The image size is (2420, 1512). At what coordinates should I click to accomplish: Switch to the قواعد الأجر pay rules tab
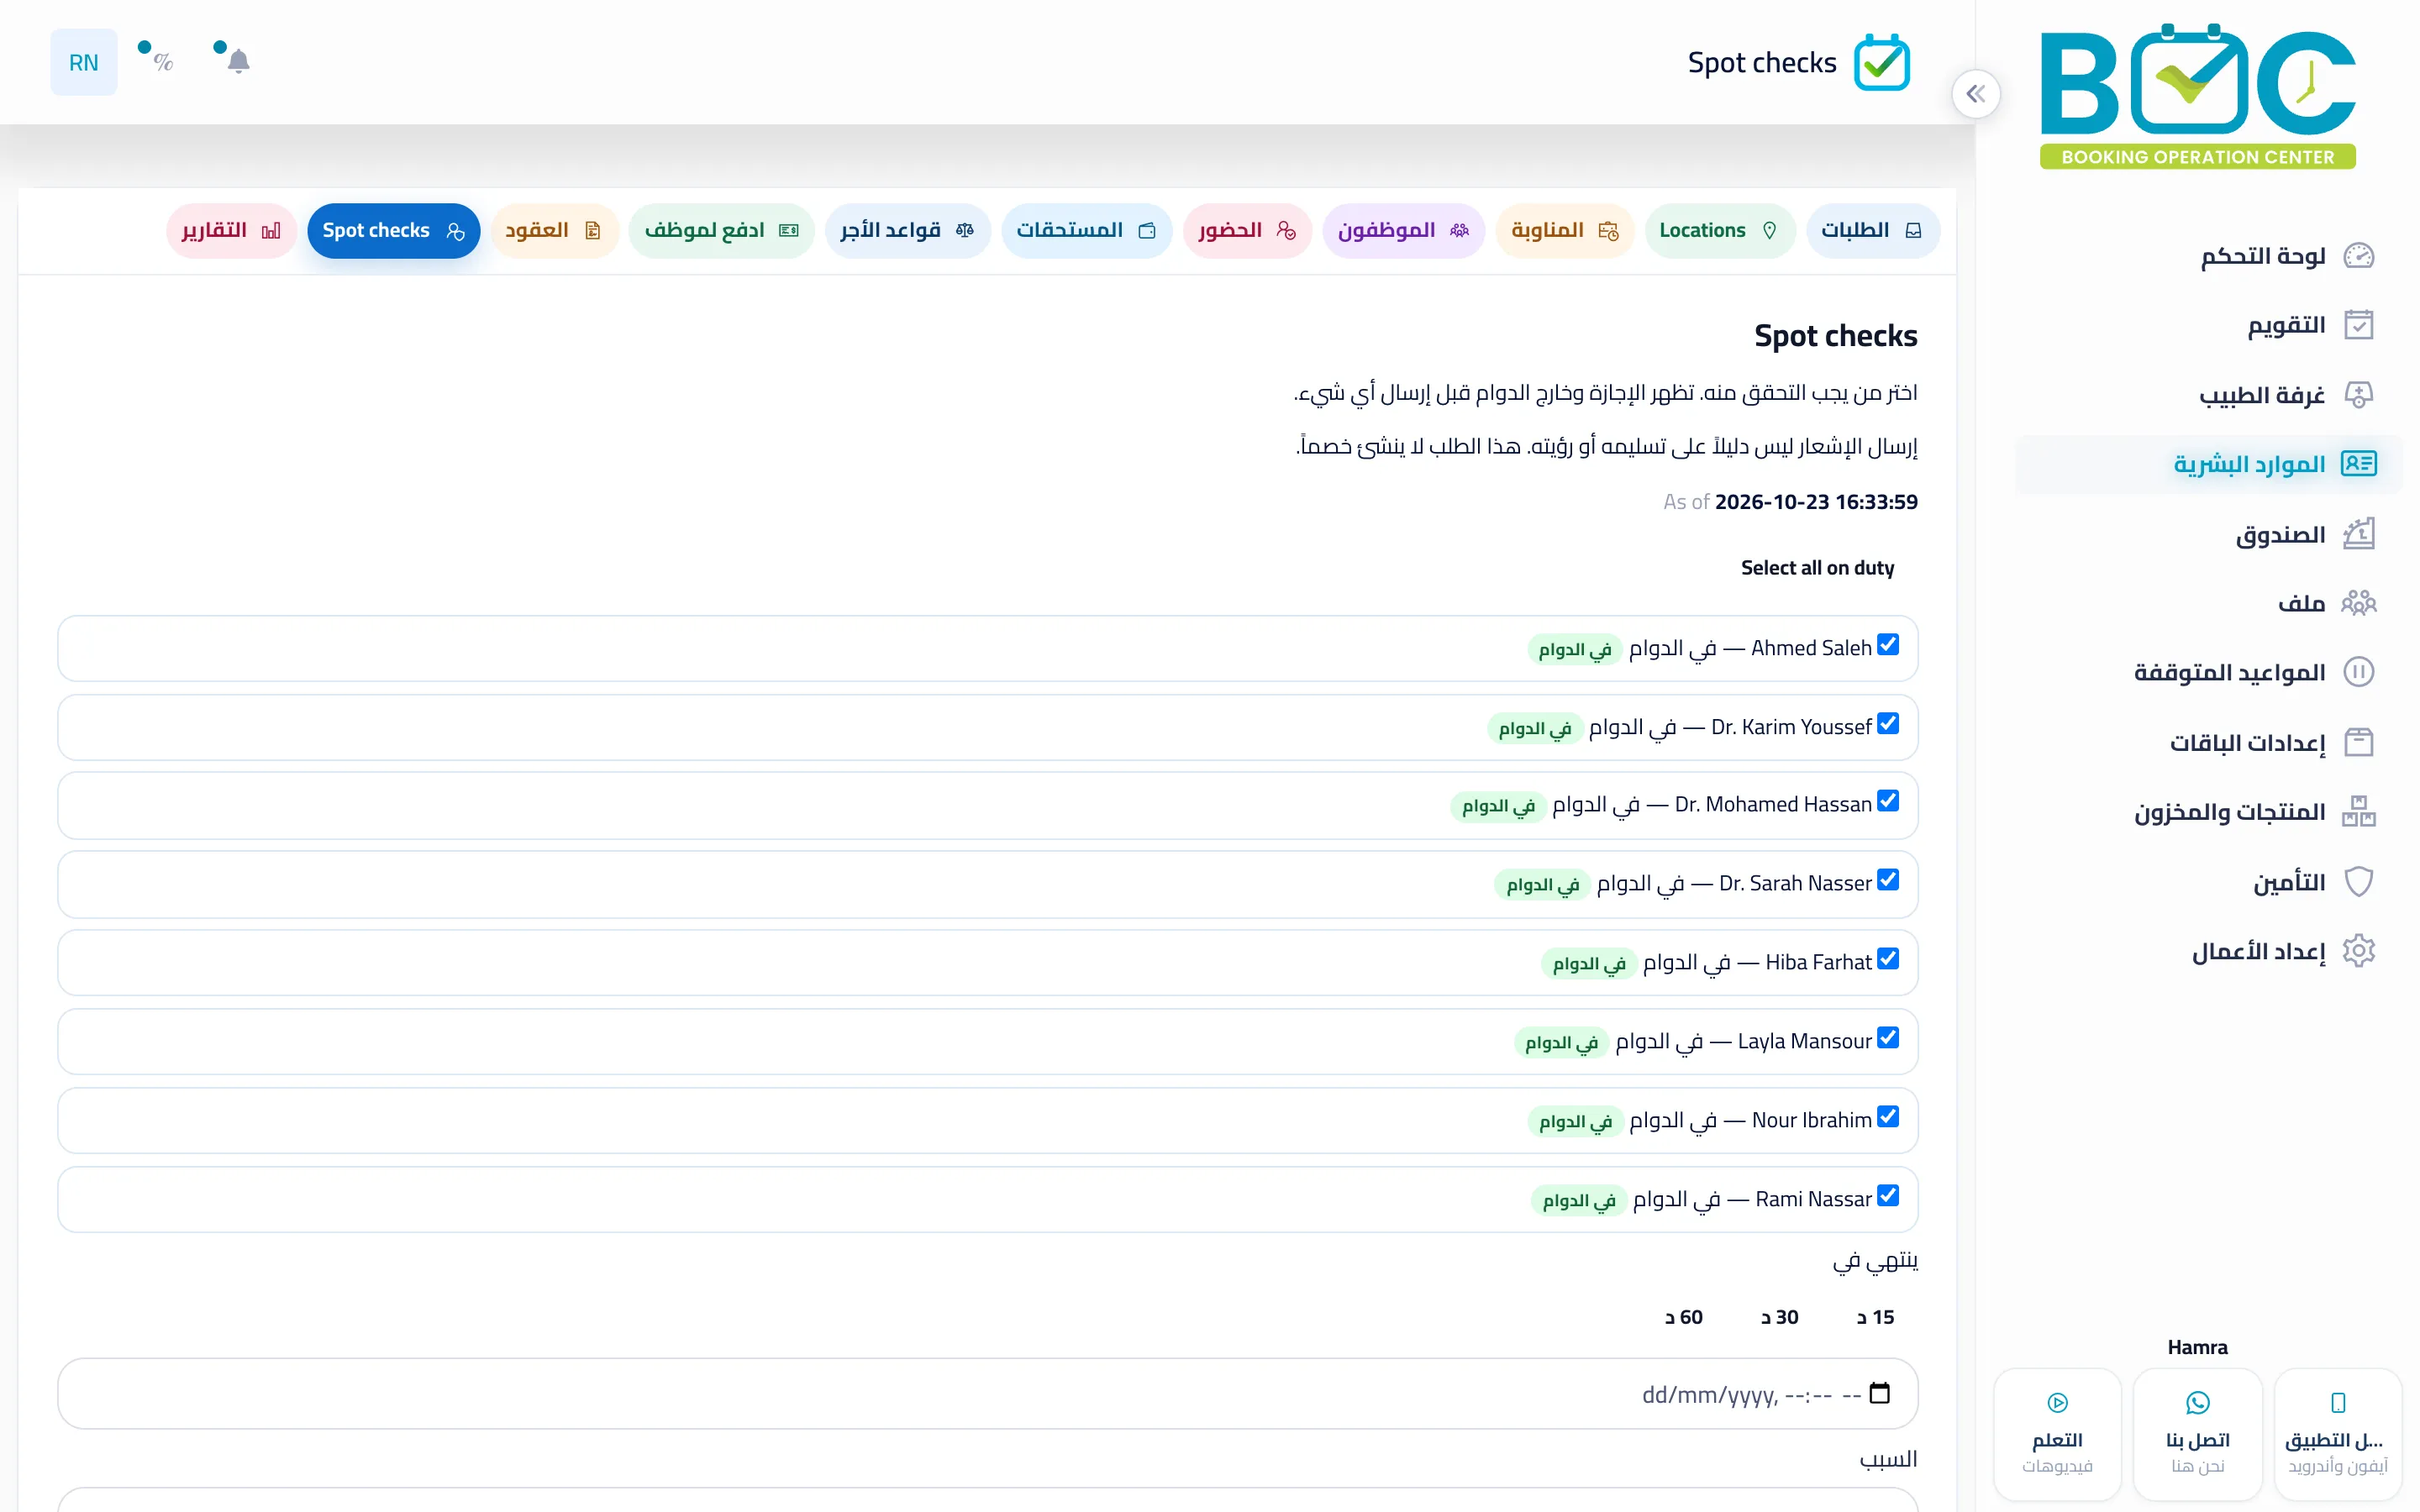tap(907, 231)
